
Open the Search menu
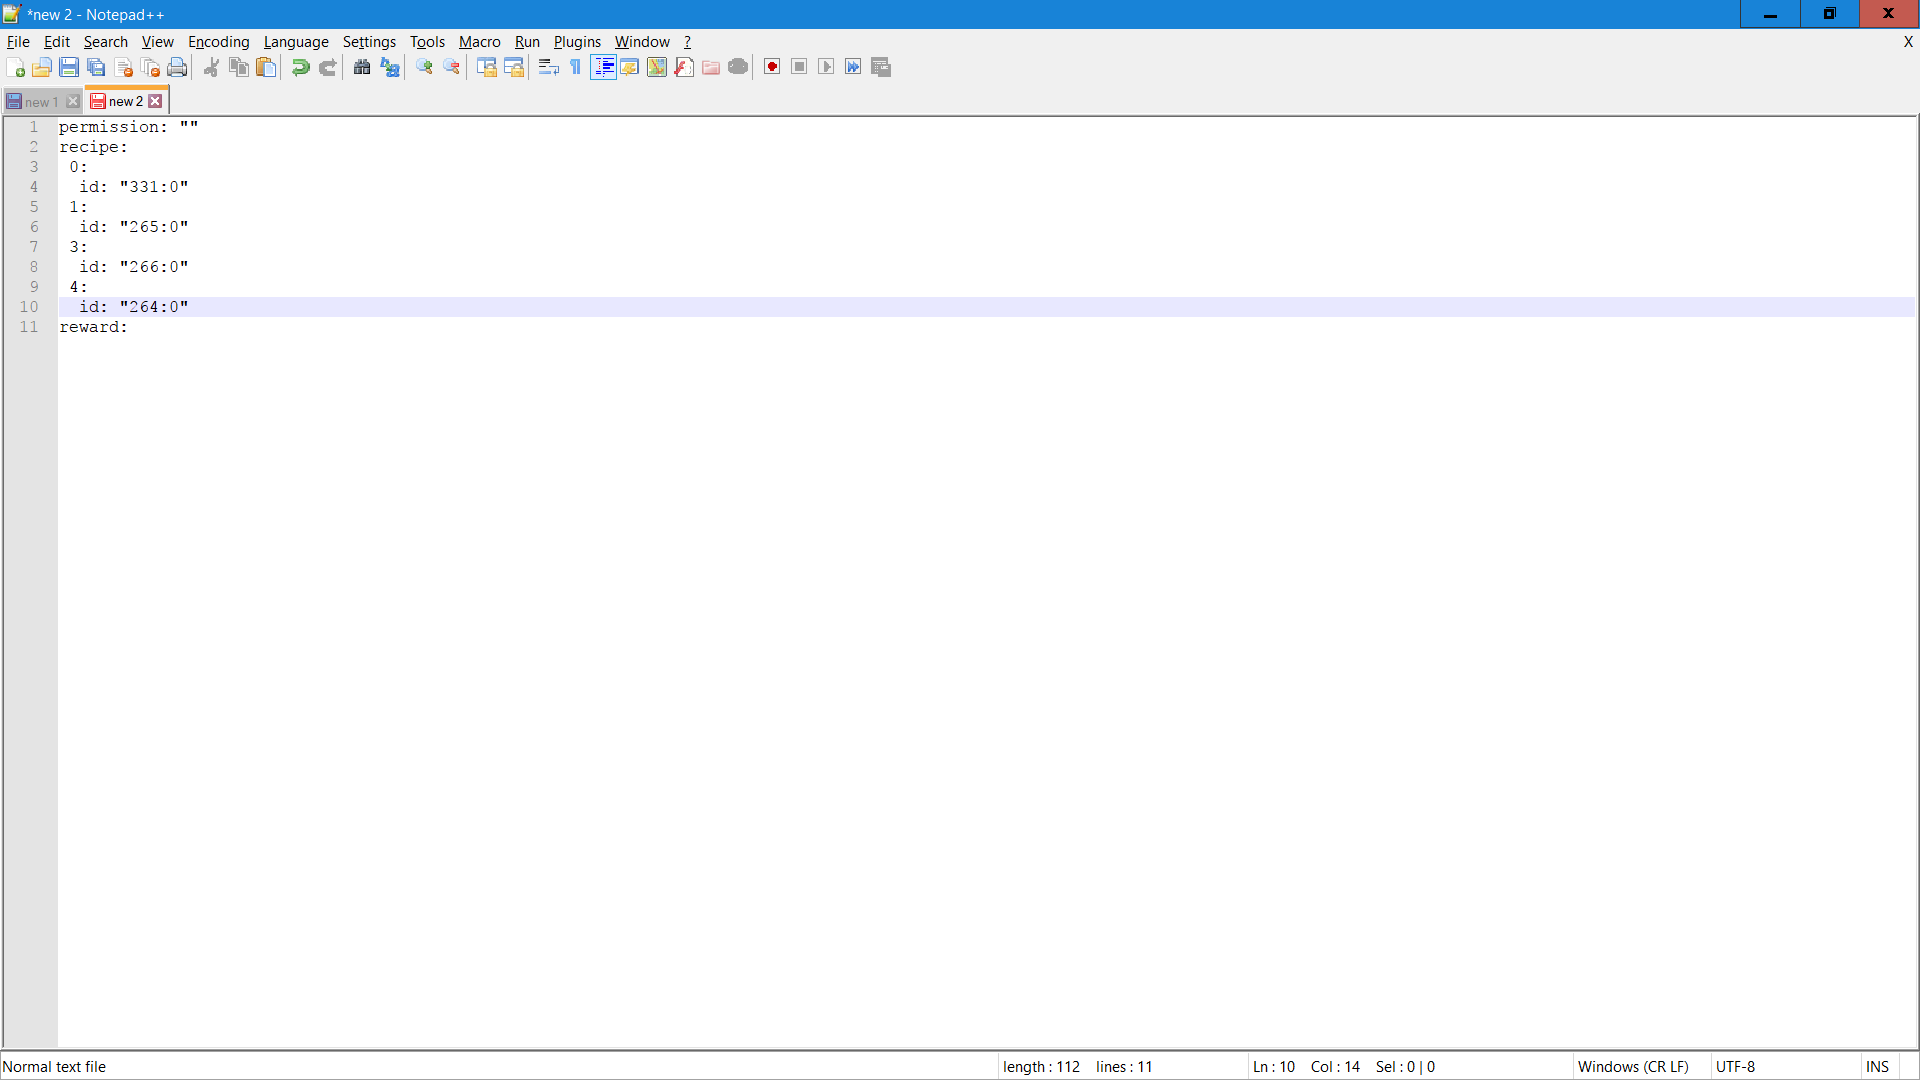tap(106, 42)
